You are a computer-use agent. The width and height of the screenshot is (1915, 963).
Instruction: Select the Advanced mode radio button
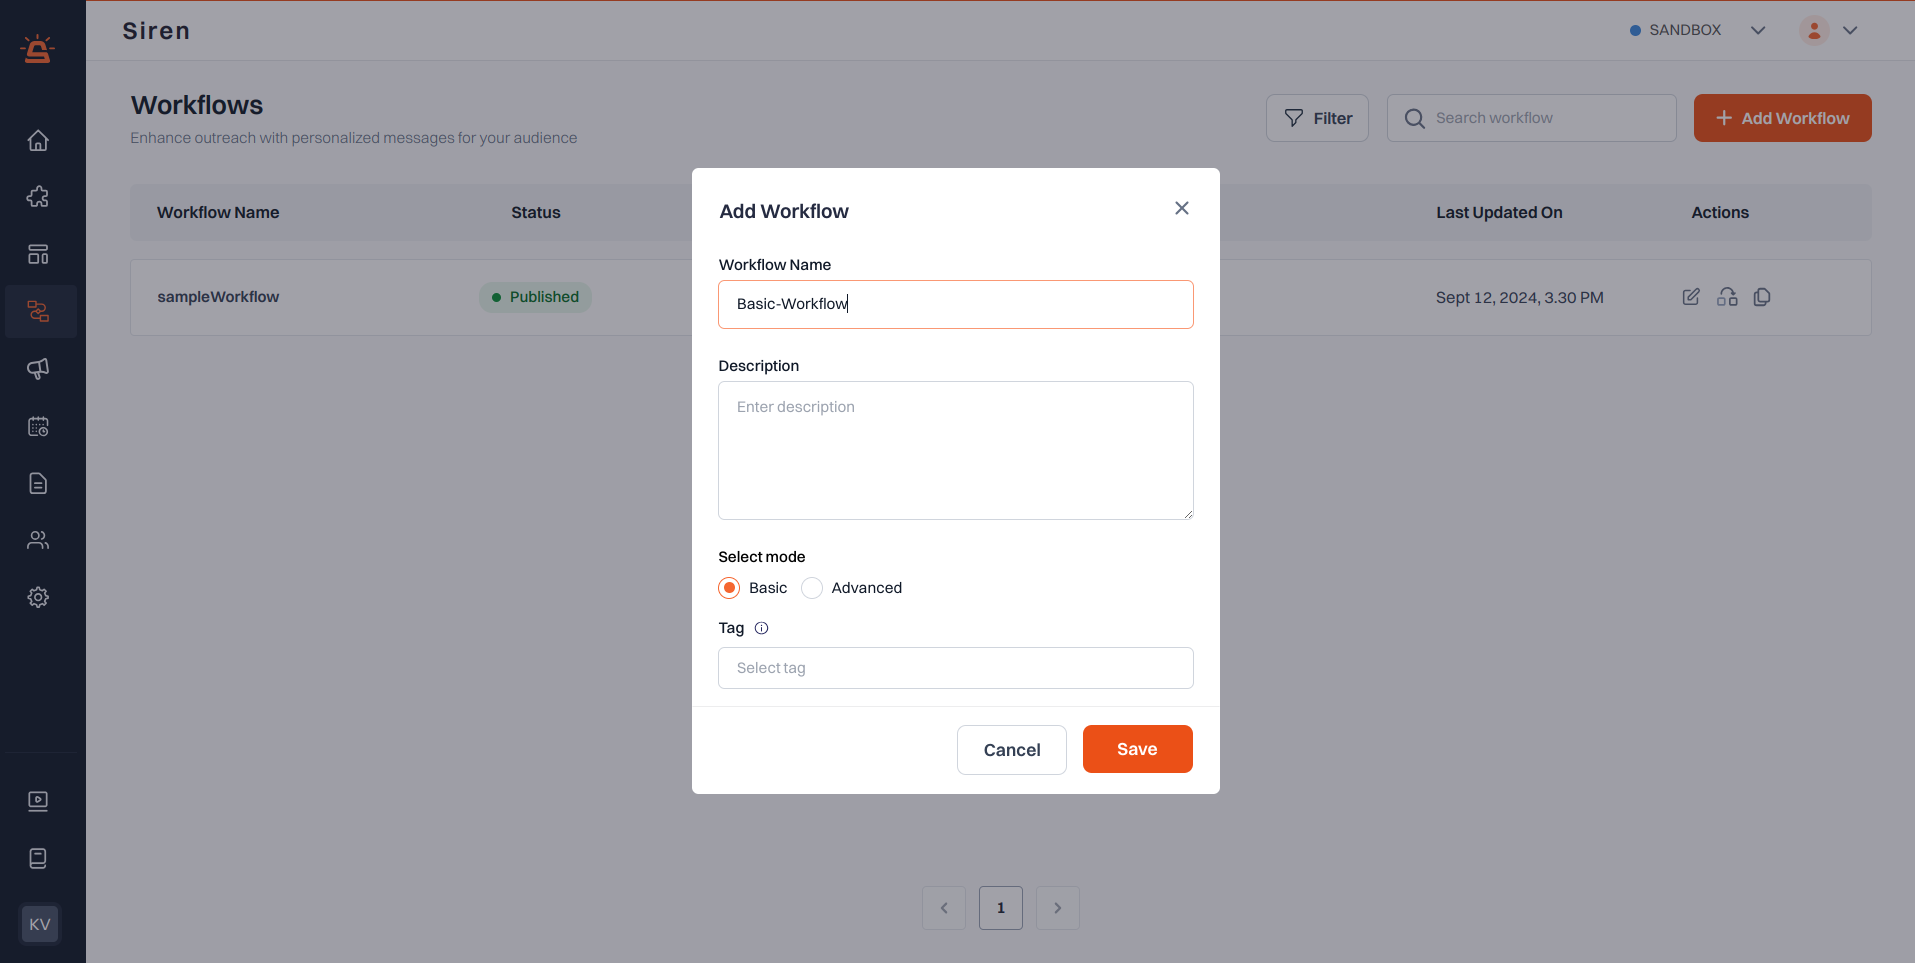coord(811,588)
